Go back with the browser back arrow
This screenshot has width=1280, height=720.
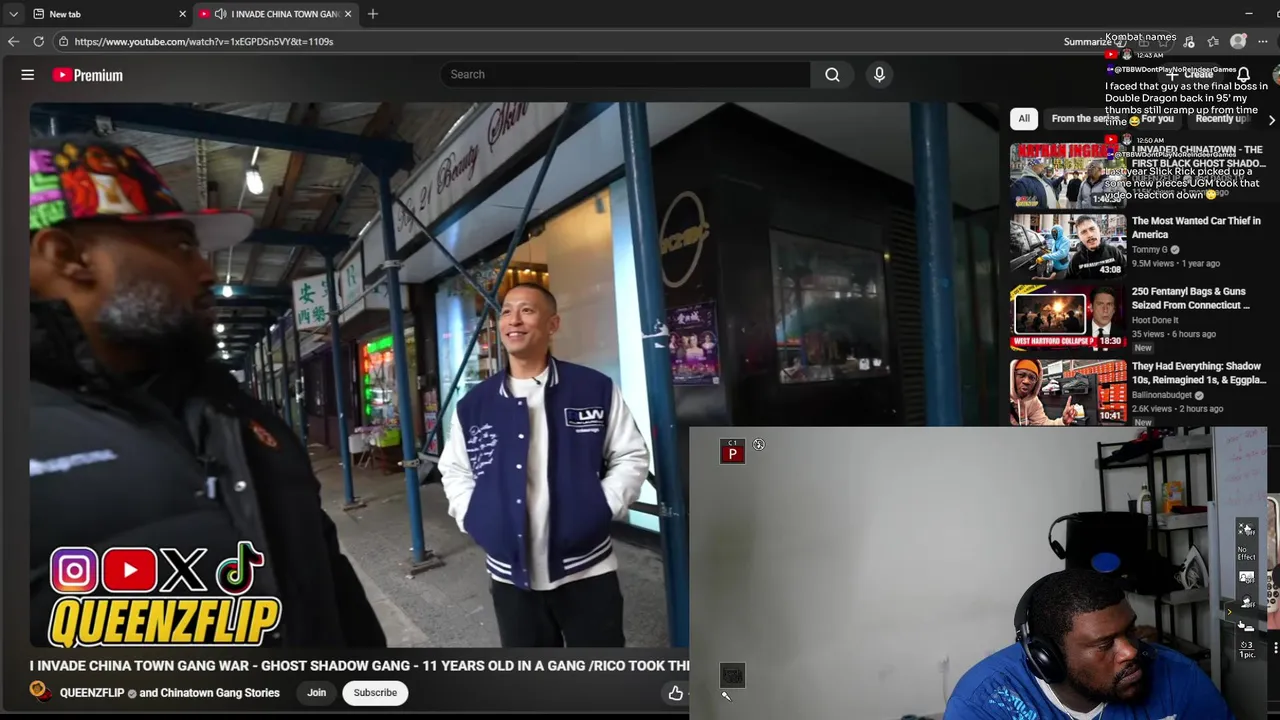13,41
